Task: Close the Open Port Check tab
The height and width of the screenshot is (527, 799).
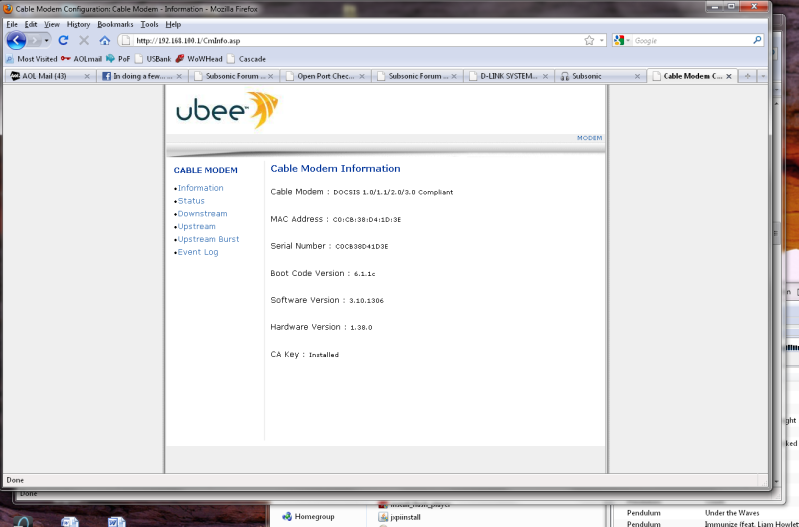Action: (x=362, y=76)
